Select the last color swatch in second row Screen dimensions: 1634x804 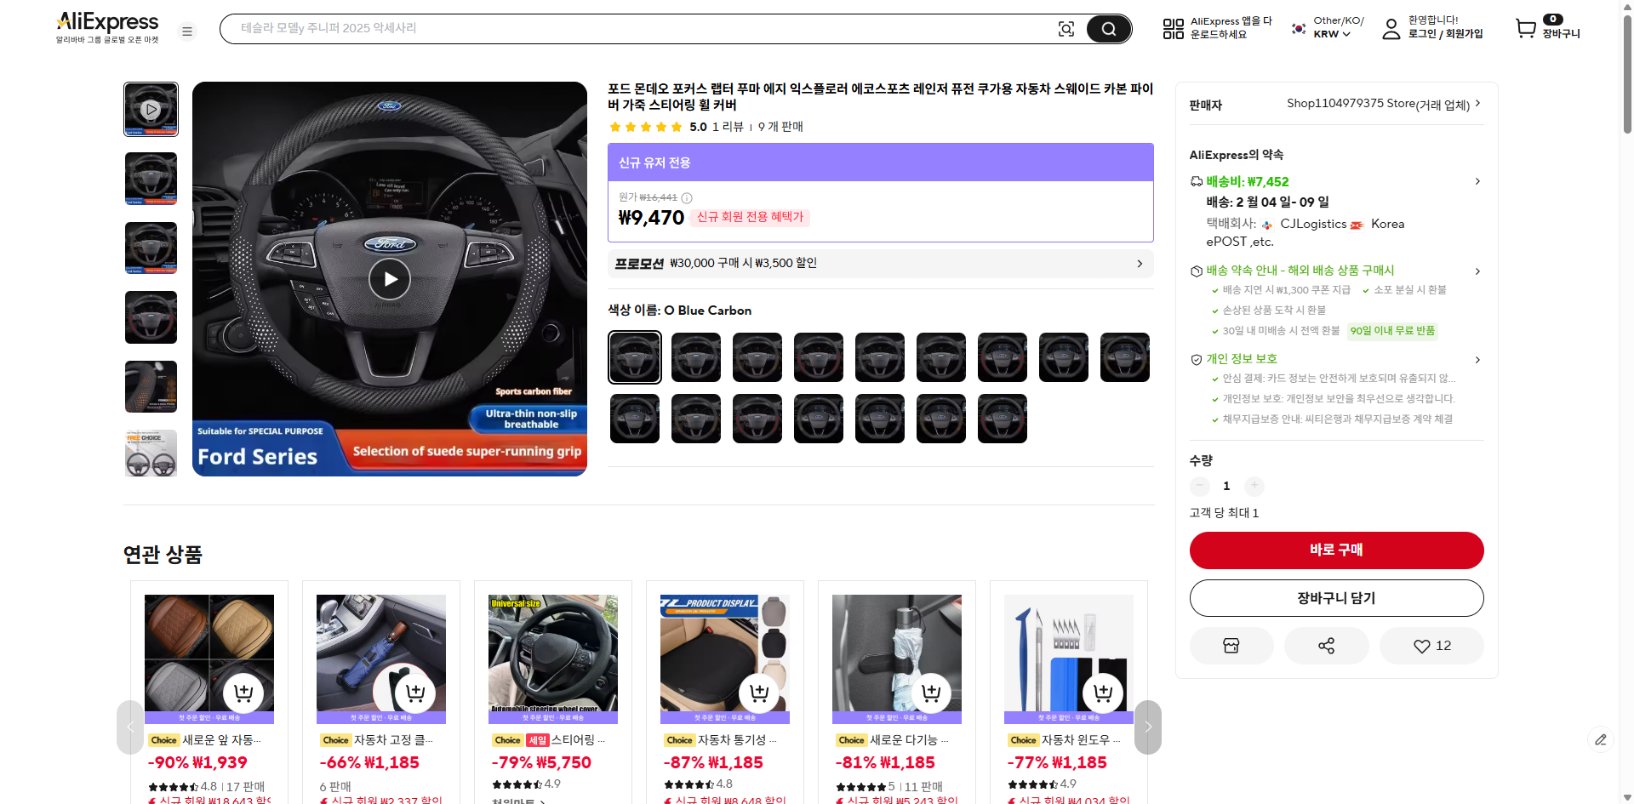[1002, 418]
